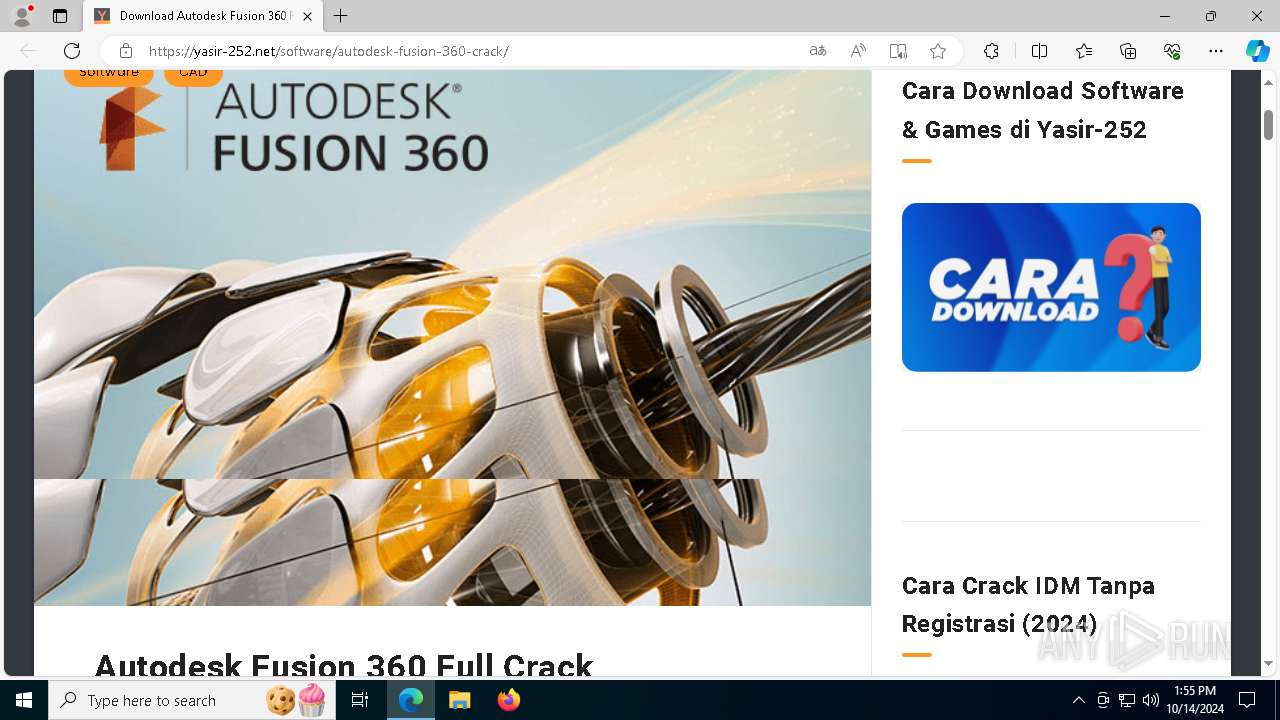Image resolution: width=1280 pixels, height=720 pixels.
Task: Click the CAD category tag
Action: tap(193, 76)
